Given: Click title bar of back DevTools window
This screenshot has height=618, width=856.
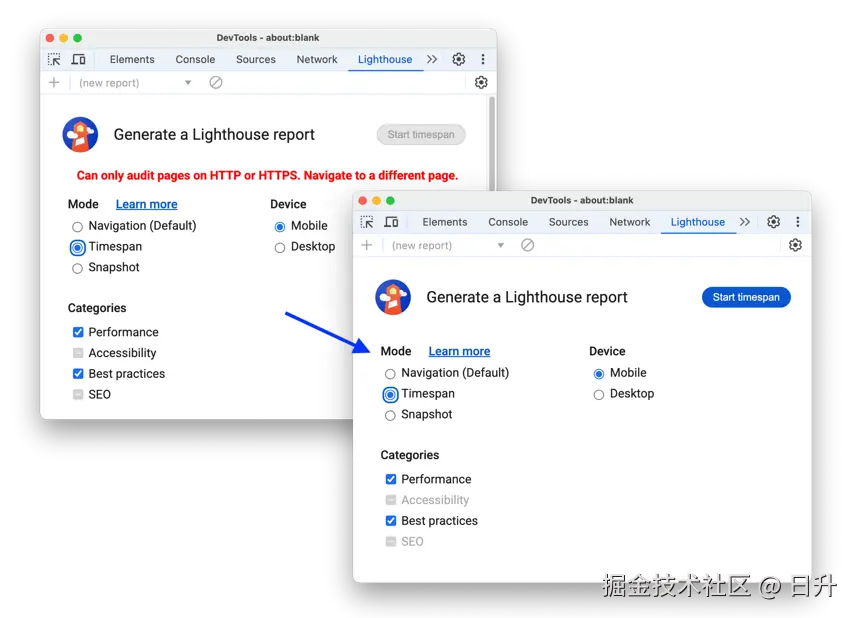Looking at the screenshot, I should (x=268, y=38).
